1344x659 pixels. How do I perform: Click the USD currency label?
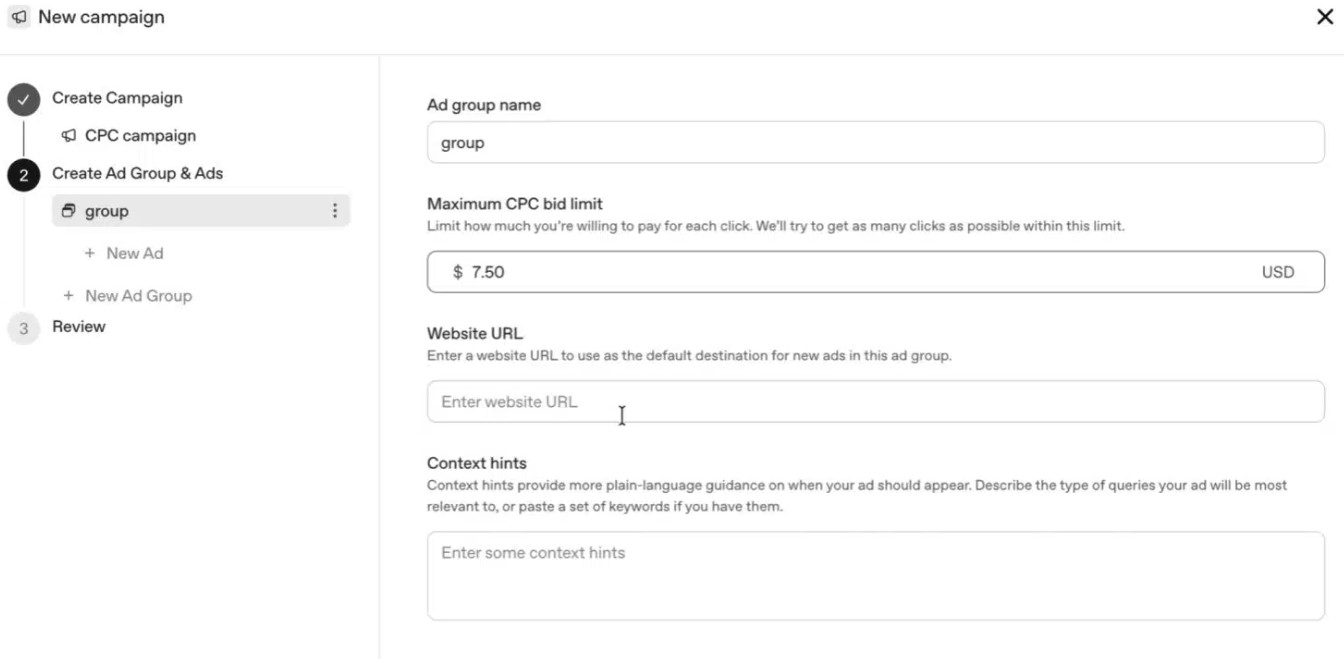1278,272
